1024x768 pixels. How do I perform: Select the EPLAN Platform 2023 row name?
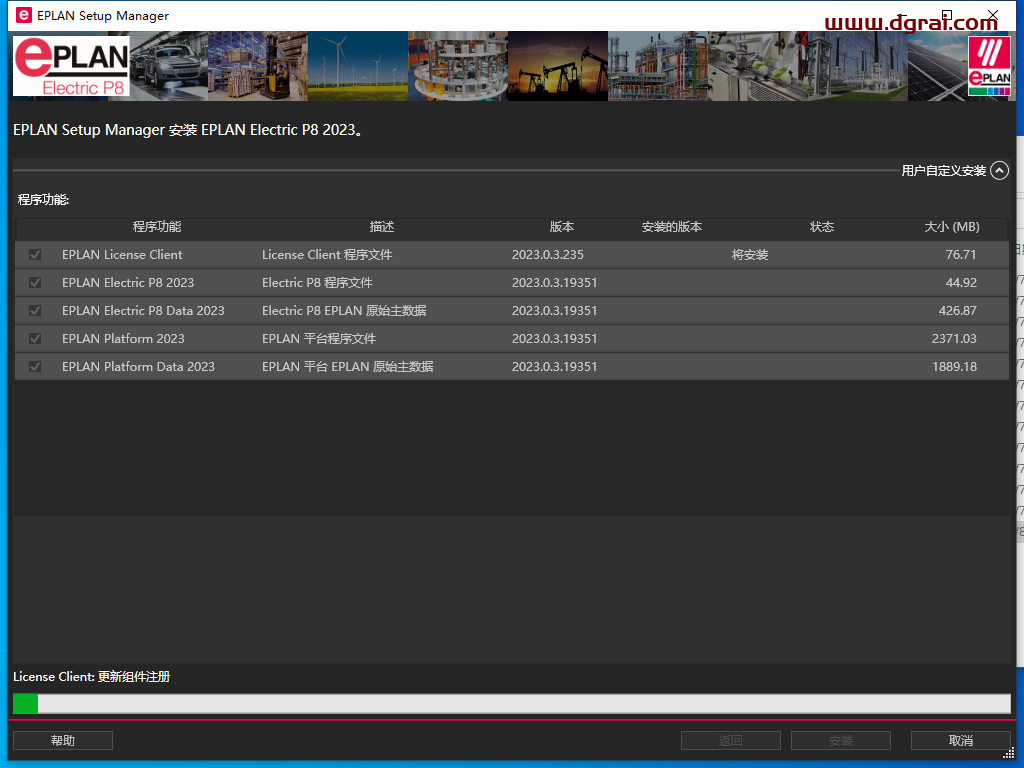pyautogui.click(x=123, y=338)
